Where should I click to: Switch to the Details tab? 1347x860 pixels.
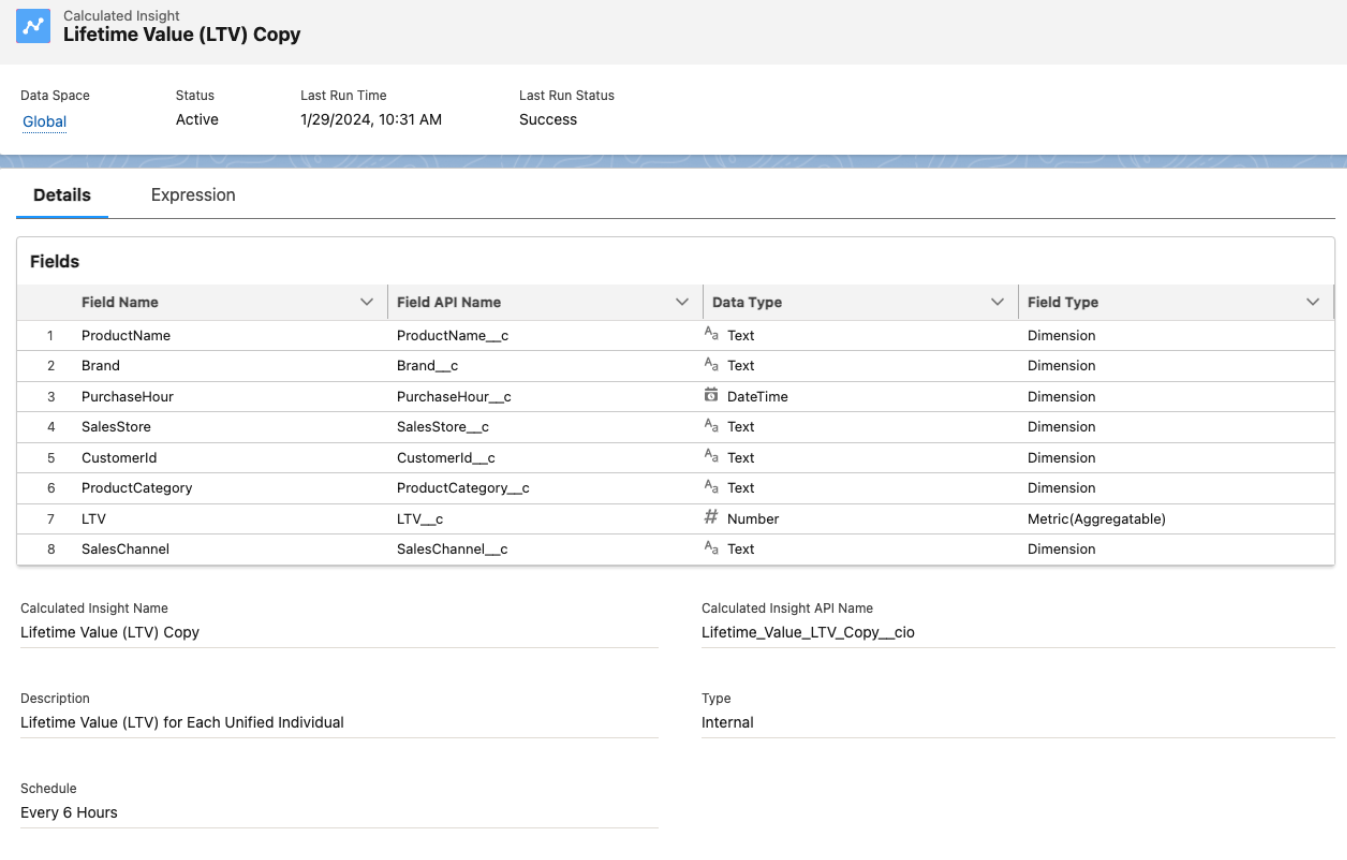tap(62, 195)
